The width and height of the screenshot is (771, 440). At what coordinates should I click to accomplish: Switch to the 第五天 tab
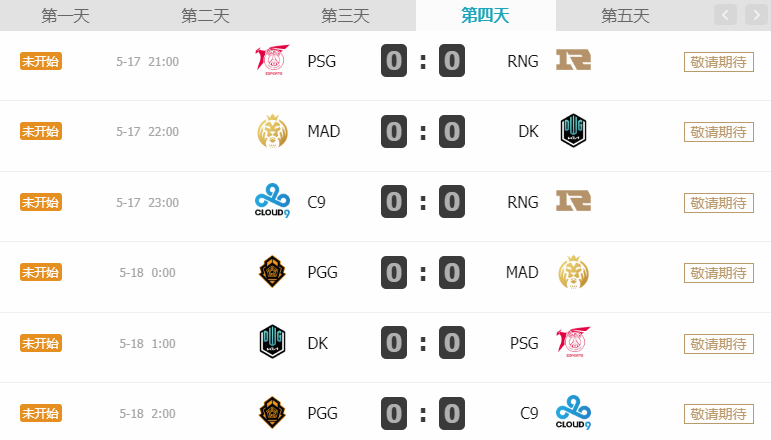tap(625, 16)
